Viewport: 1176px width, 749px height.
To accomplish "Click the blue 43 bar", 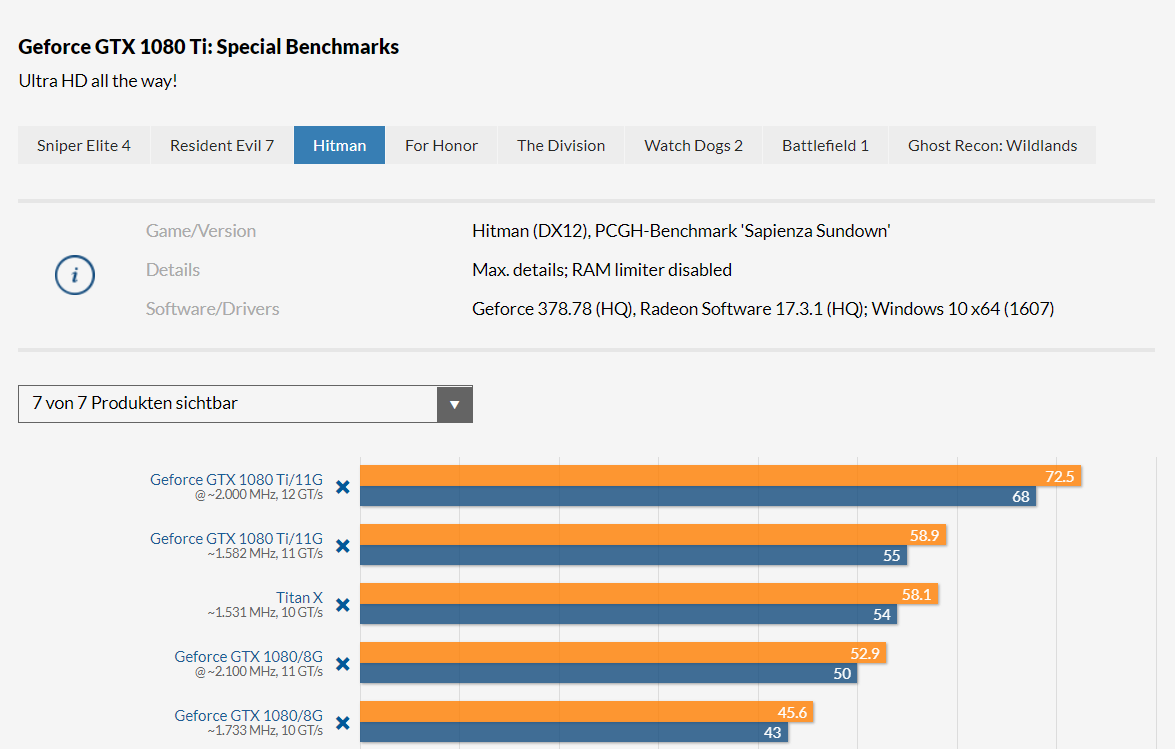I will click(x=574, y=733).
